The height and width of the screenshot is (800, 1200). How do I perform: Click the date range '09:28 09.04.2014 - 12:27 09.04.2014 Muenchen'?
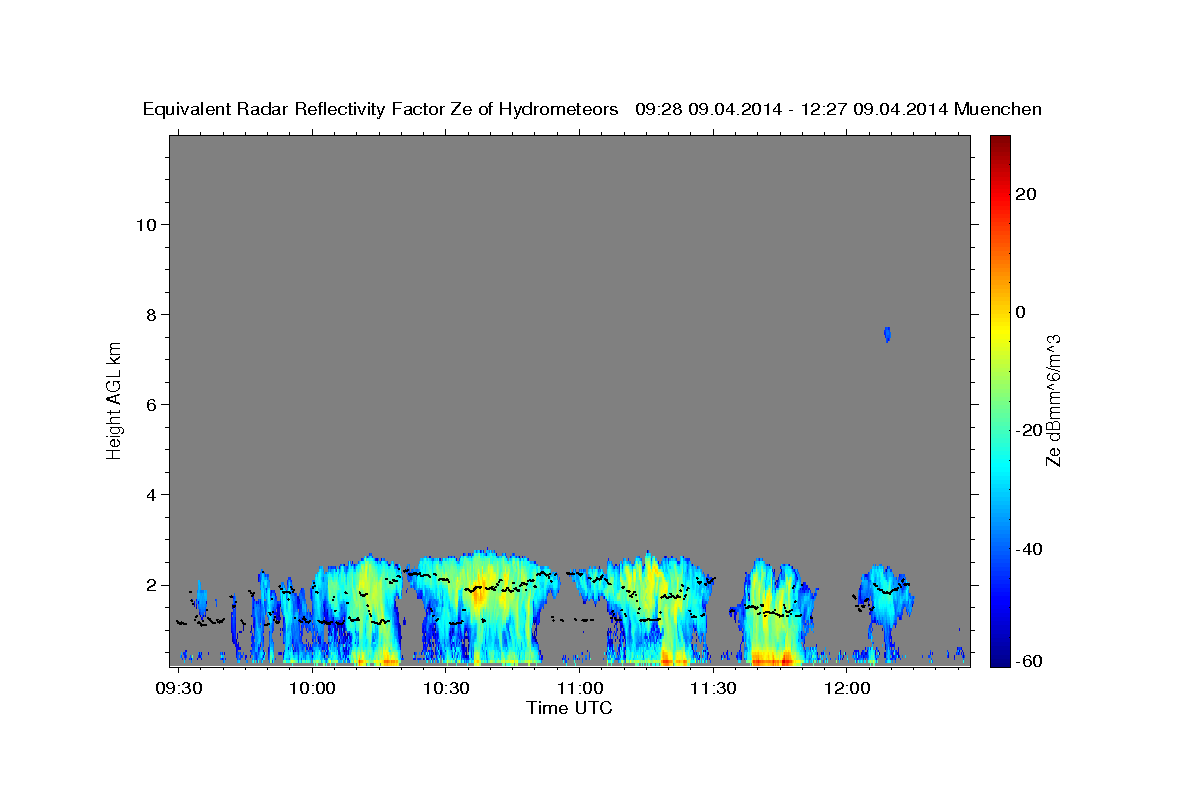(839, 109)
